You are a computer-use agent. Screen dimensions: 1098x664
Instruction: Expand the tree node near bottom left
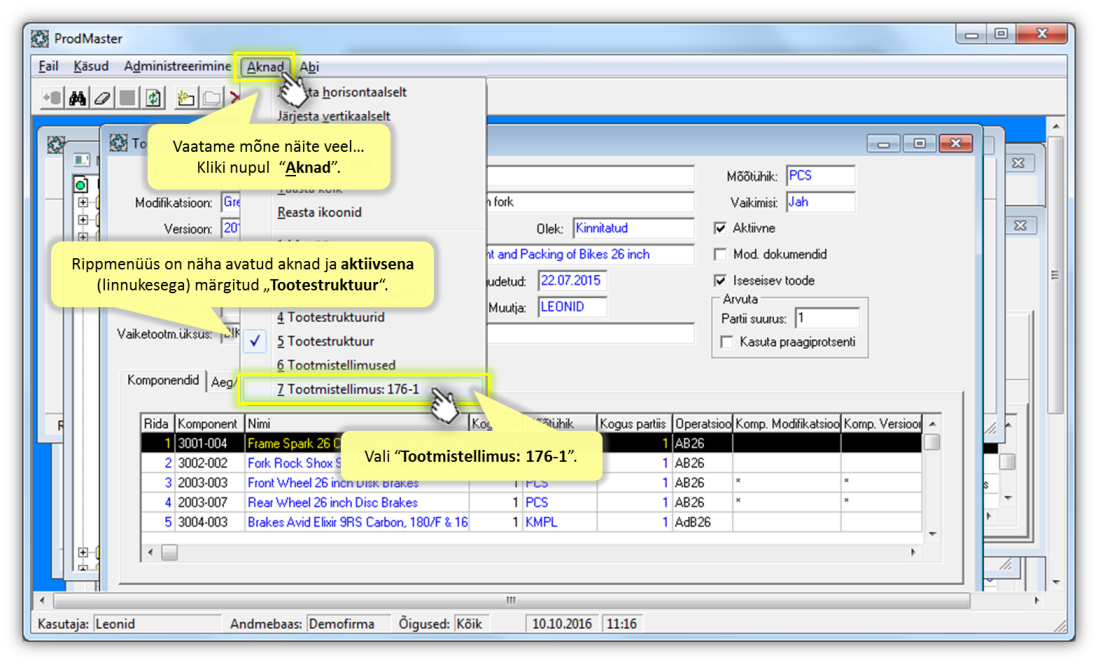[83, 552]
